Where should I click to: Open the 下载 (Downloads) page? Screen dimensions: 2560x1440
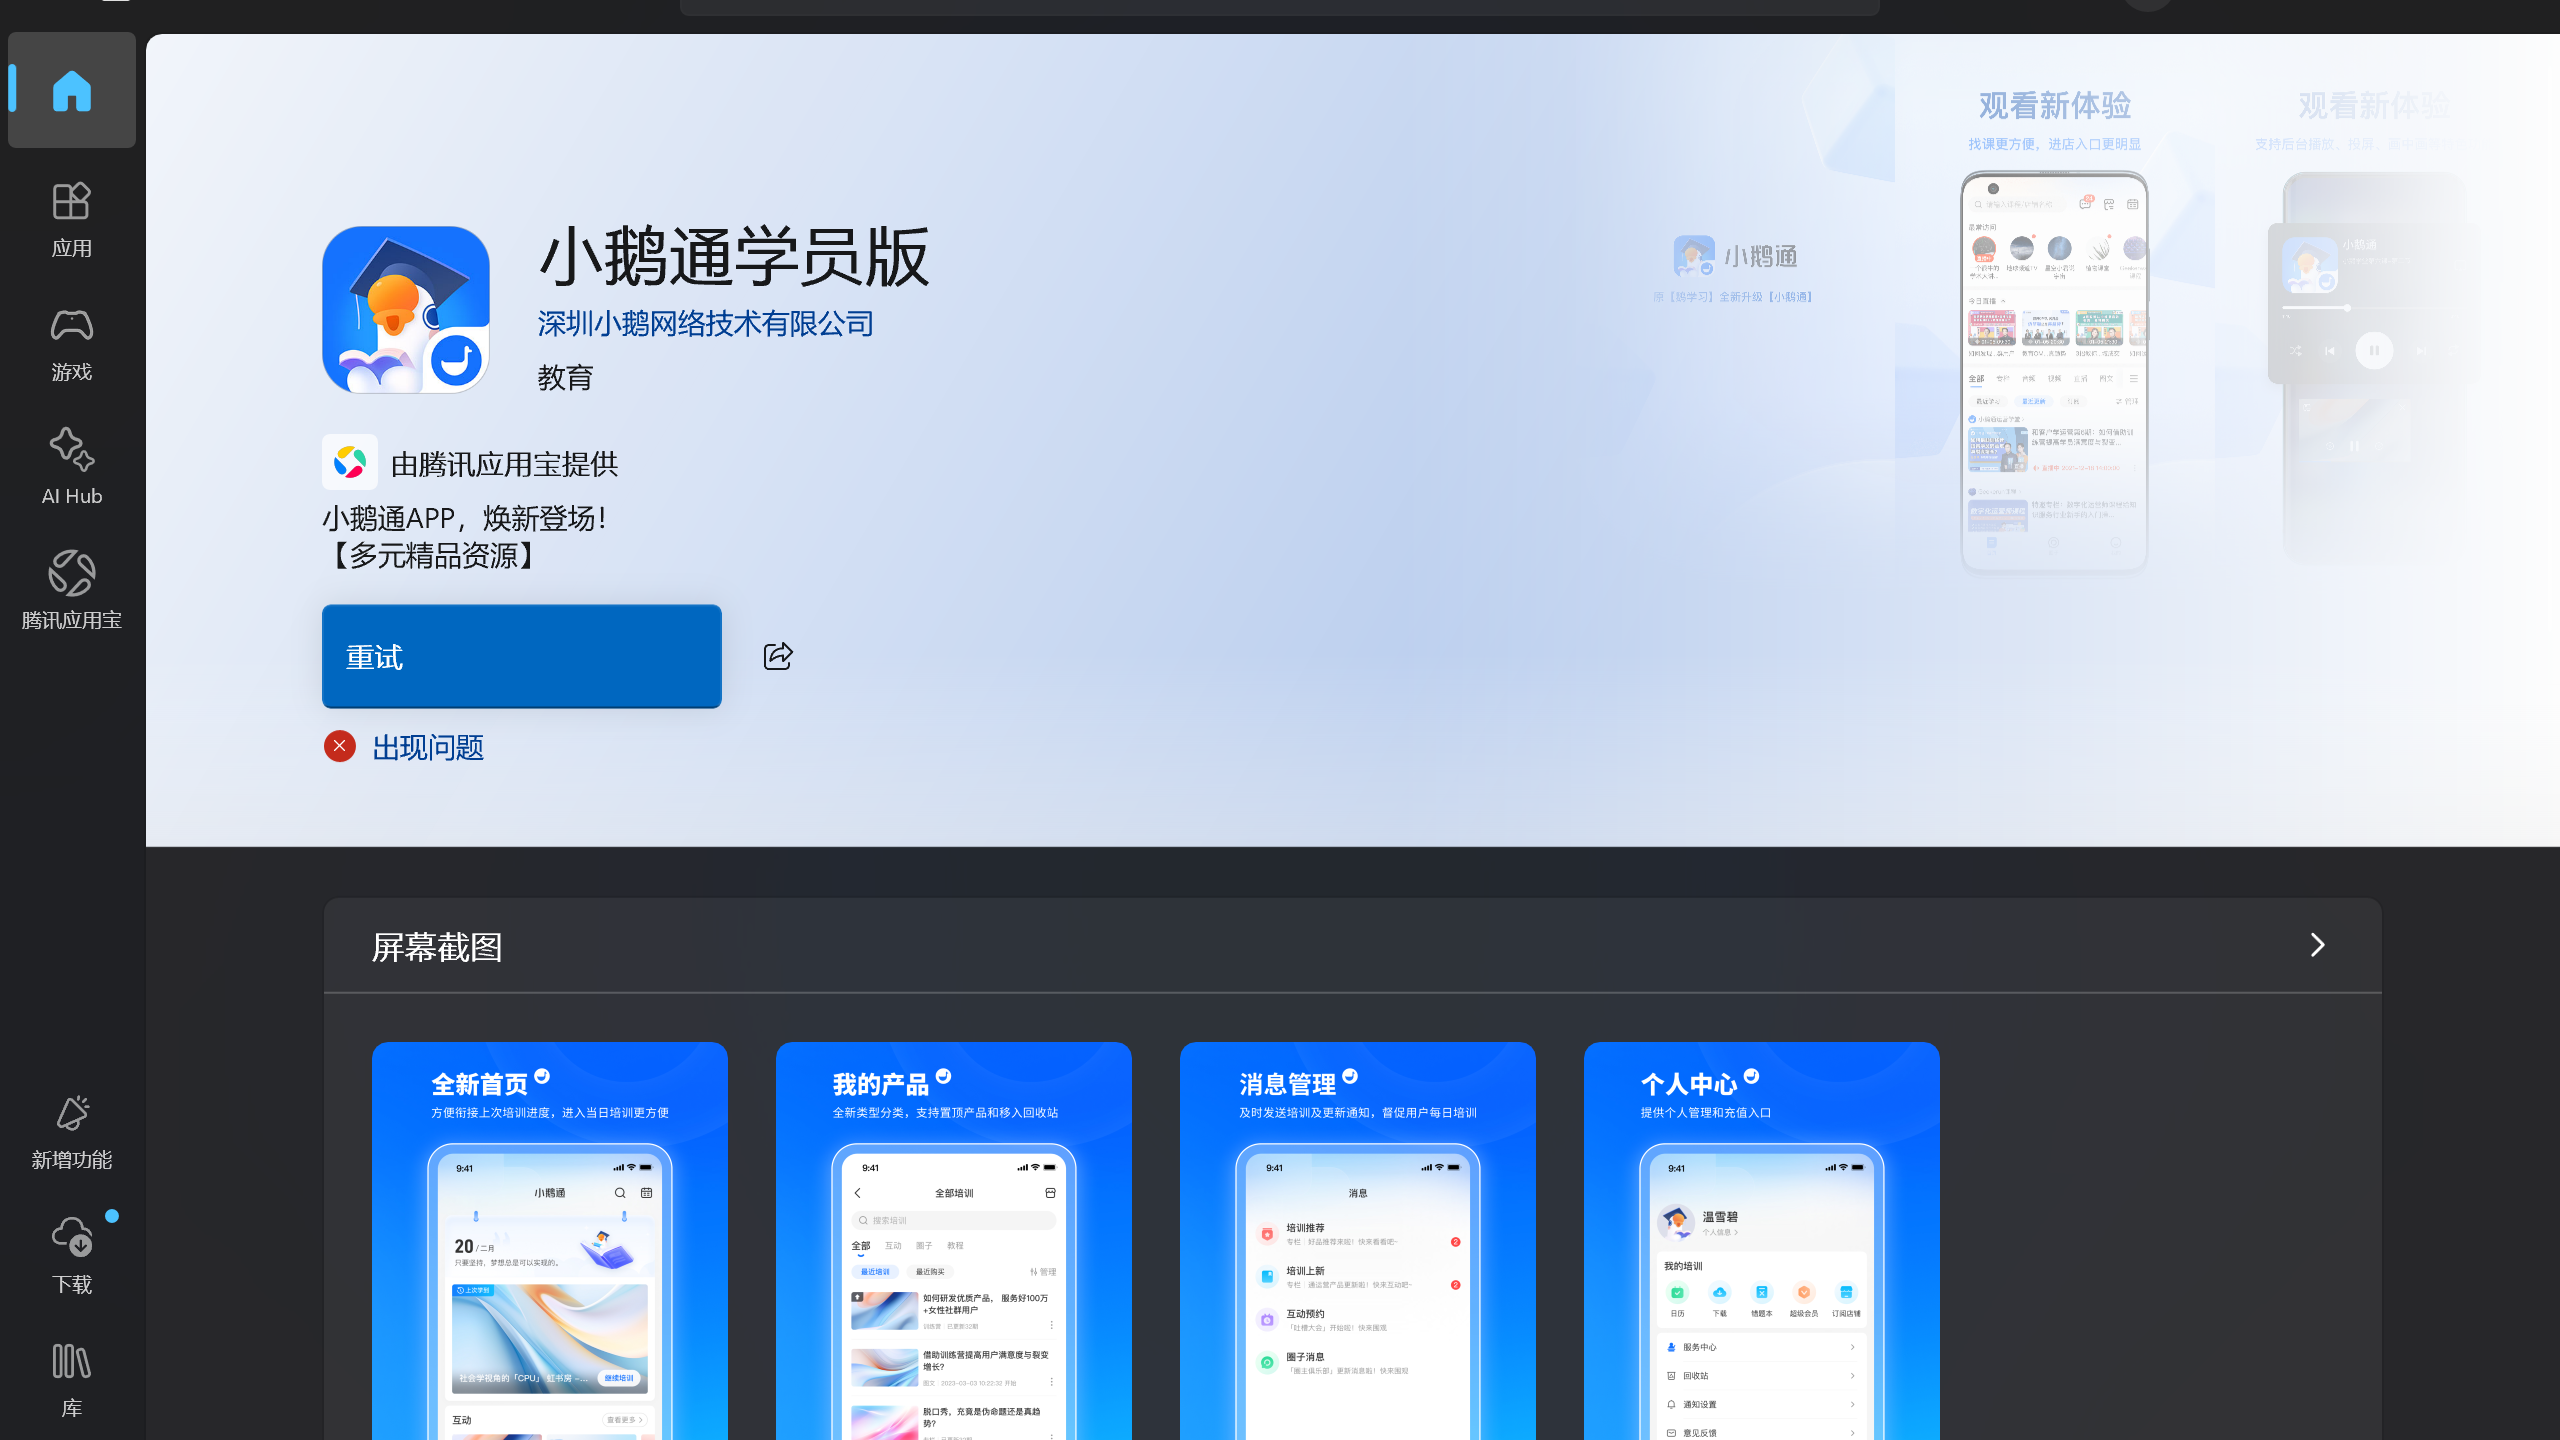(x=71, y=1255)
